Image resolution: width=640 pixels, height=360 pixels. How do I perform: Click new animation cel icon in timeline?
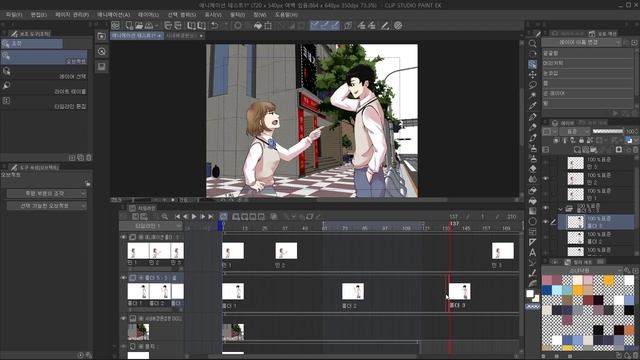point(244,216)
